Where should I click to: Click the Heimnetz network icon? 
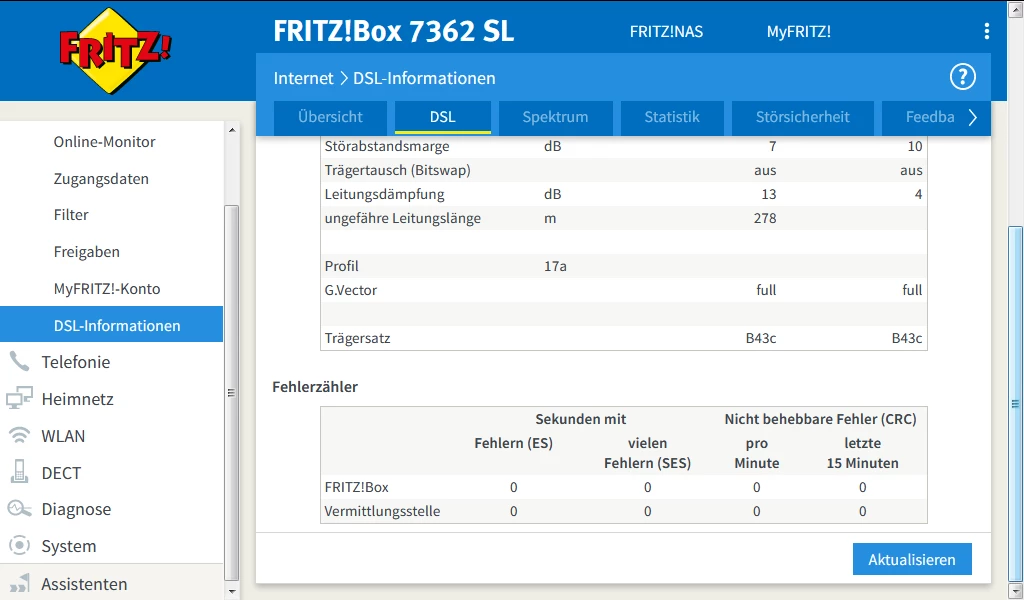point(19,399)
